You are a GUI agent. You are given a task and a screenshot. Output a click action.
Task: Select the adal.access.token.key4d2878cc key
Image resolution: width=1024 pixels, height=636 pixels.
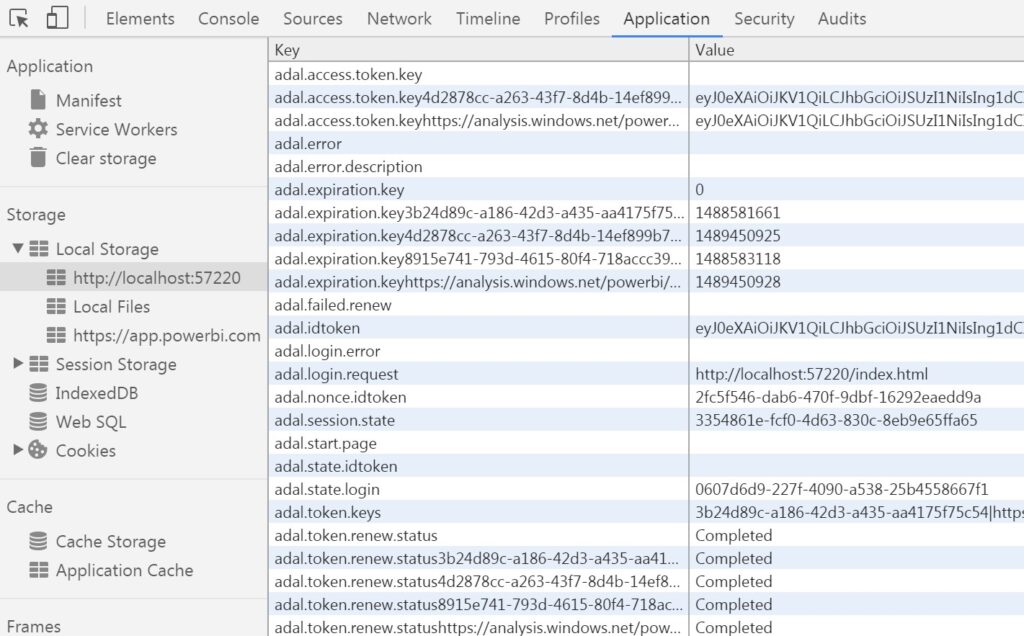477,97
